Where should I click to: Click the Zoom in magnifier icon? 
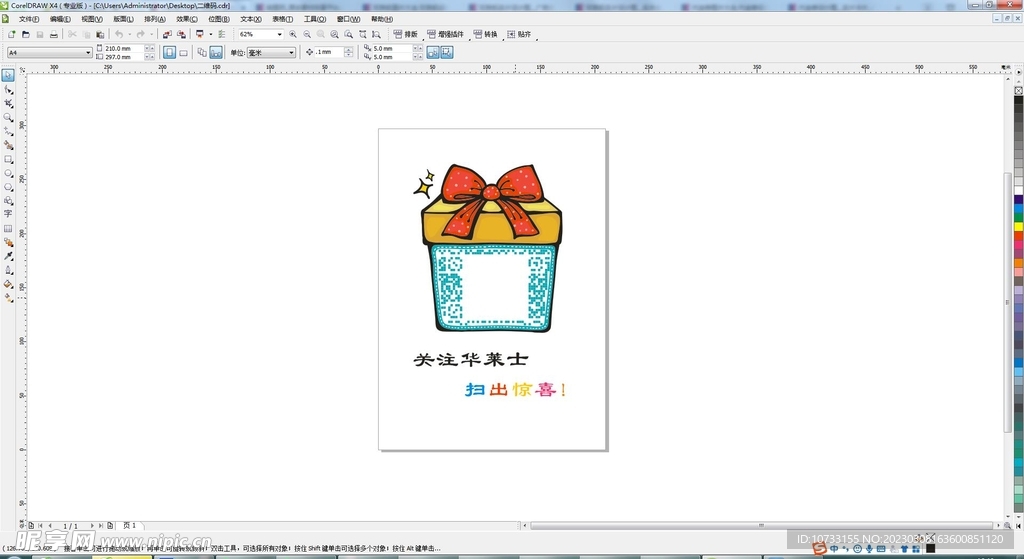pyautogui.click(x=293, y=35)
